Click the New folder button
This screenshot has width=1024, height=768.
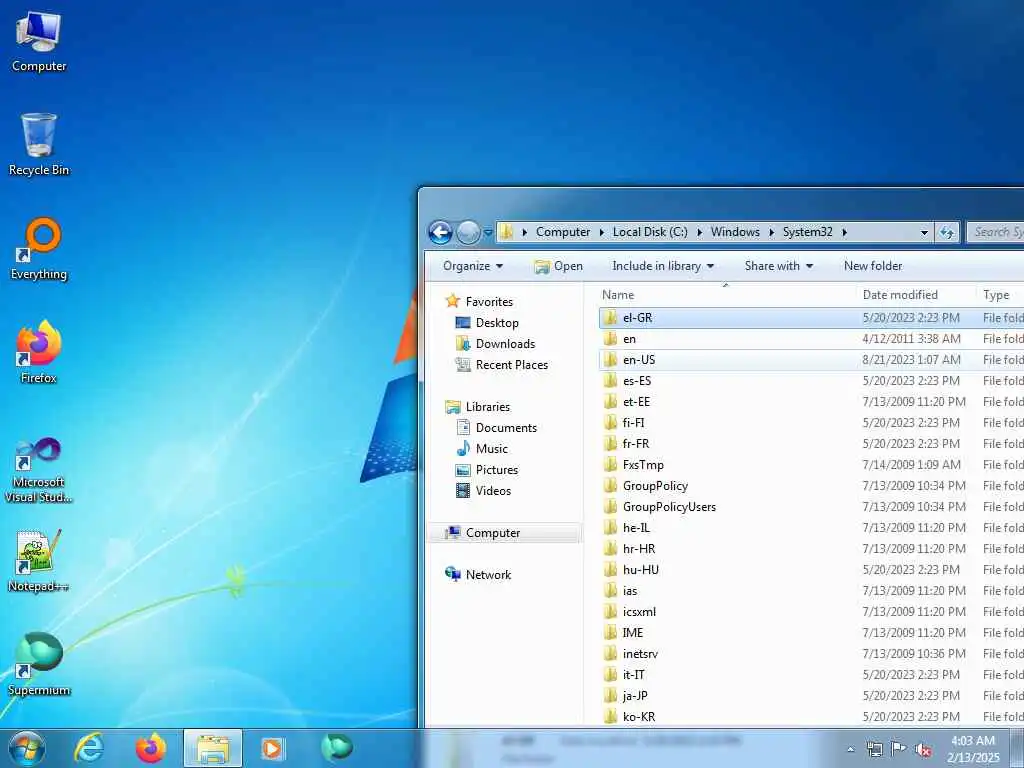872,266
